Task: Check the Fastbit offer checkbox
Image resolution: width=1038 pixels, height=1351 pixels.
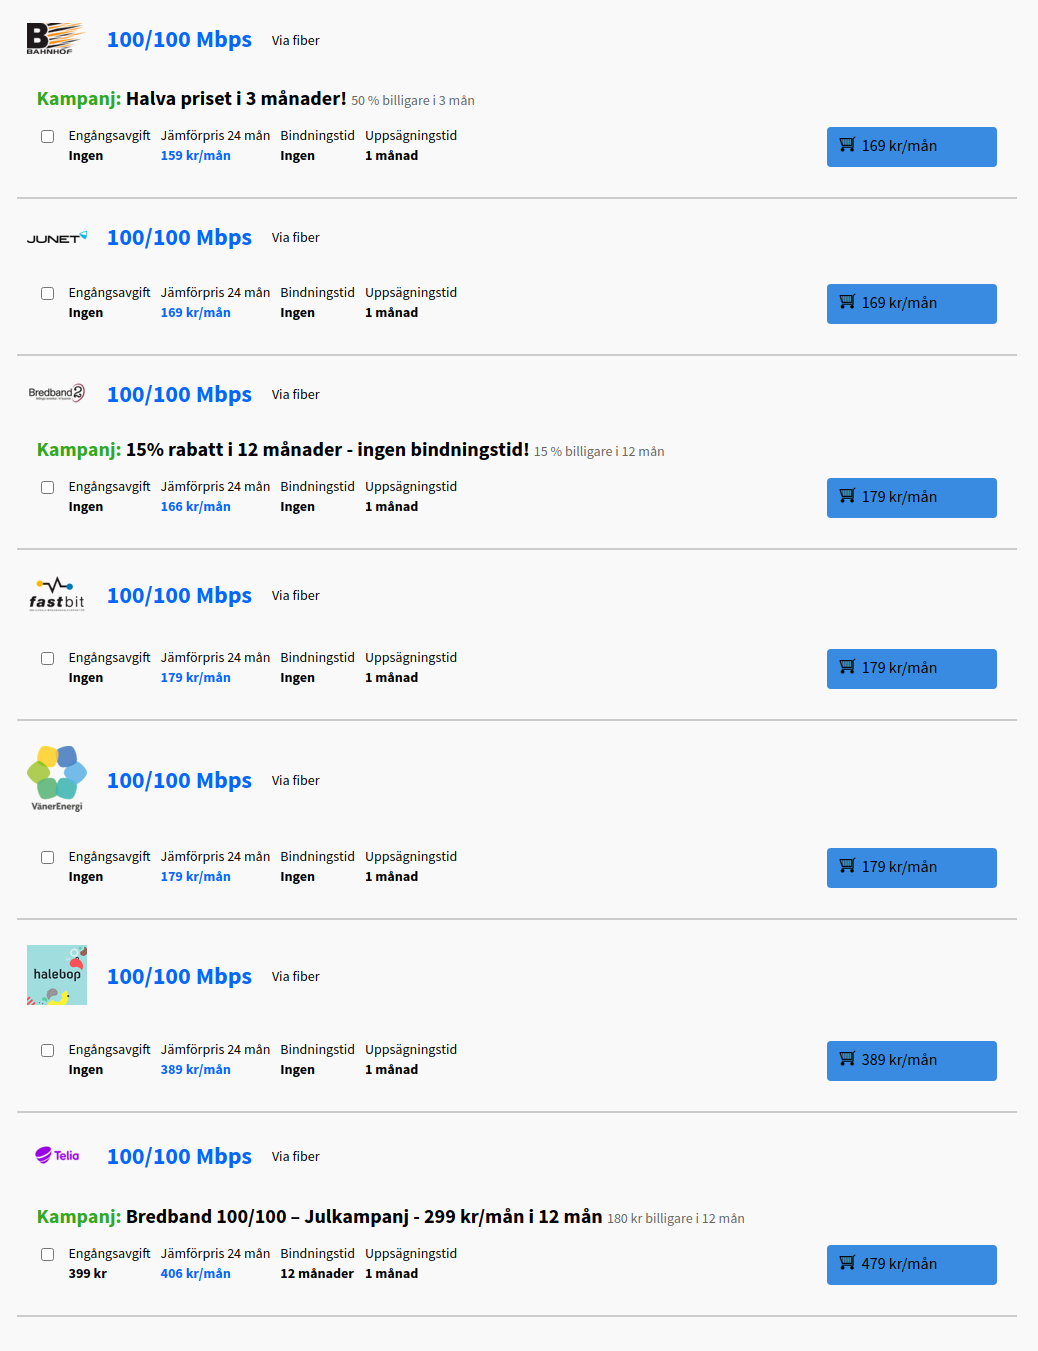Action: (47, 658)
